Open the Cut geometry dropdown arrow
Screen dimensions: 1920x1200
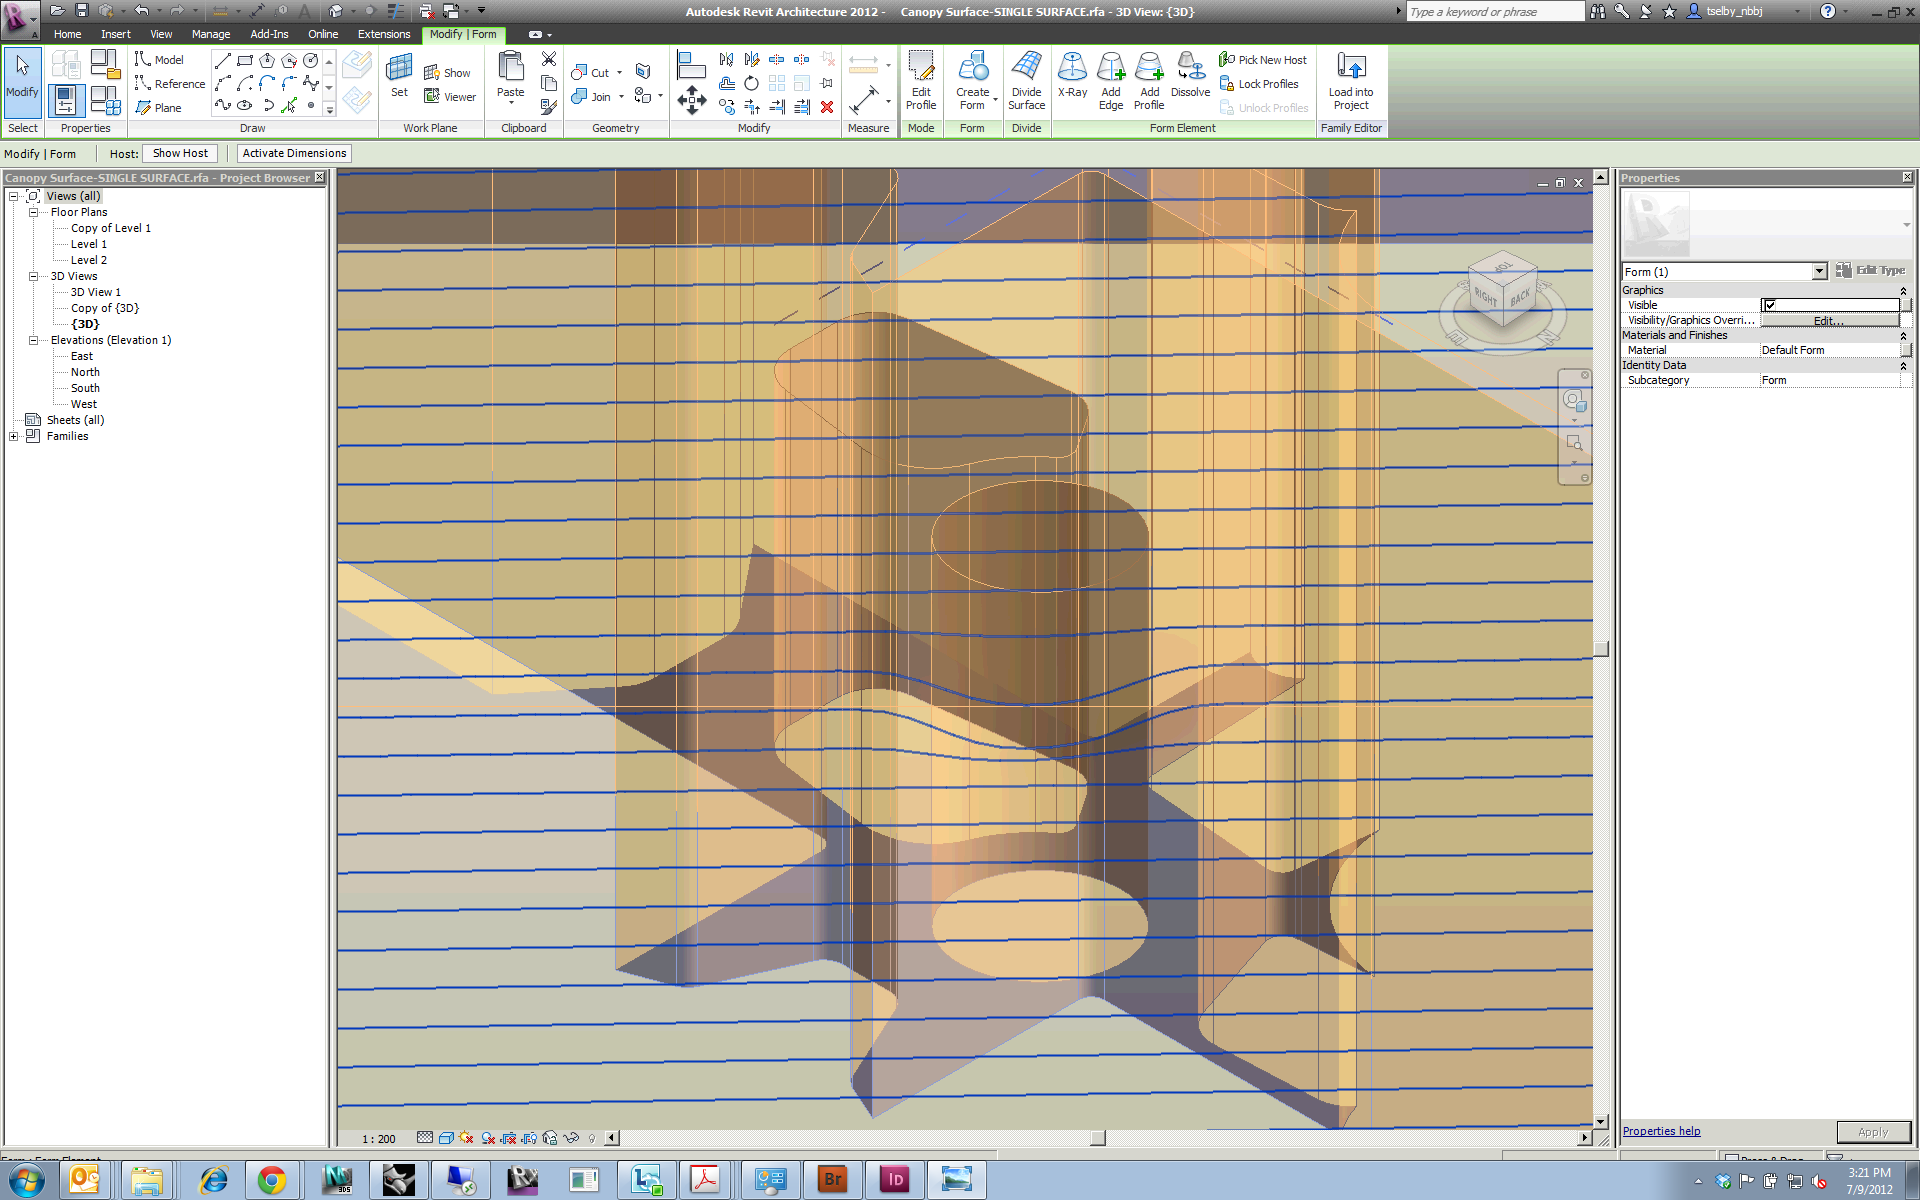pyautogui.click(x=619, y=73)
